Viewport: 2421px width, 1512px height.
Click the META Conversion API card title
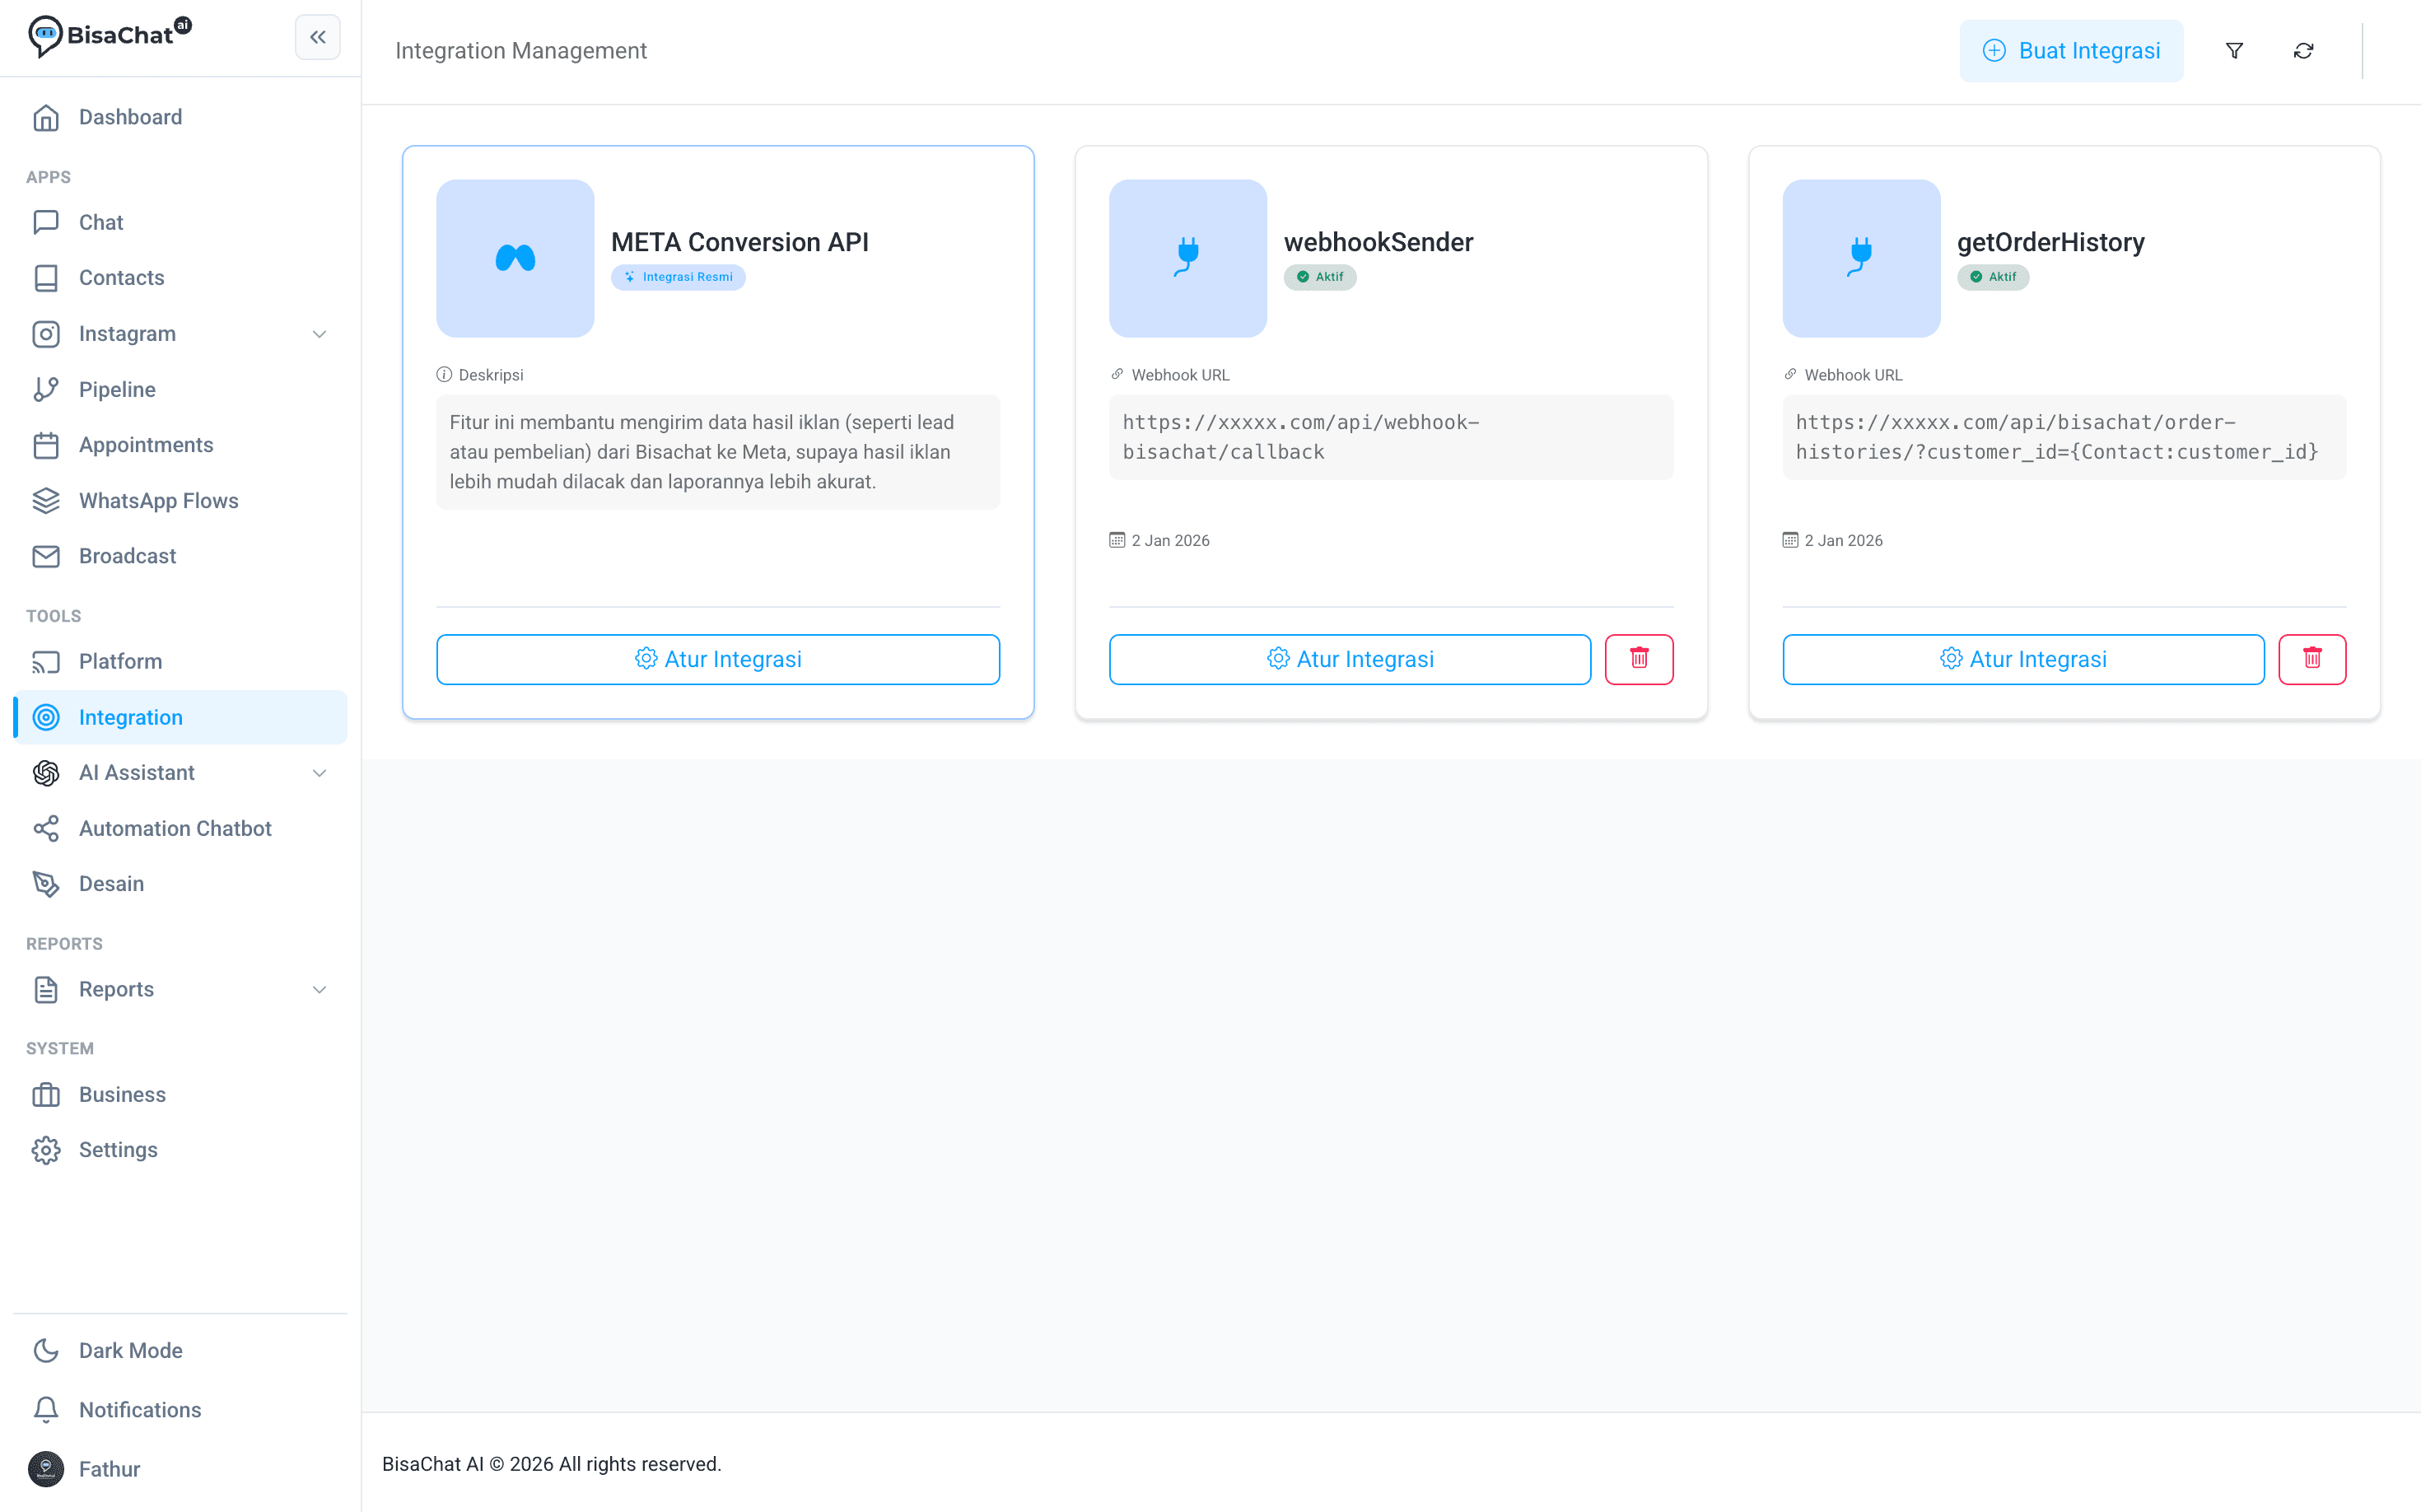pyautogui.click(x=740, y=242)
